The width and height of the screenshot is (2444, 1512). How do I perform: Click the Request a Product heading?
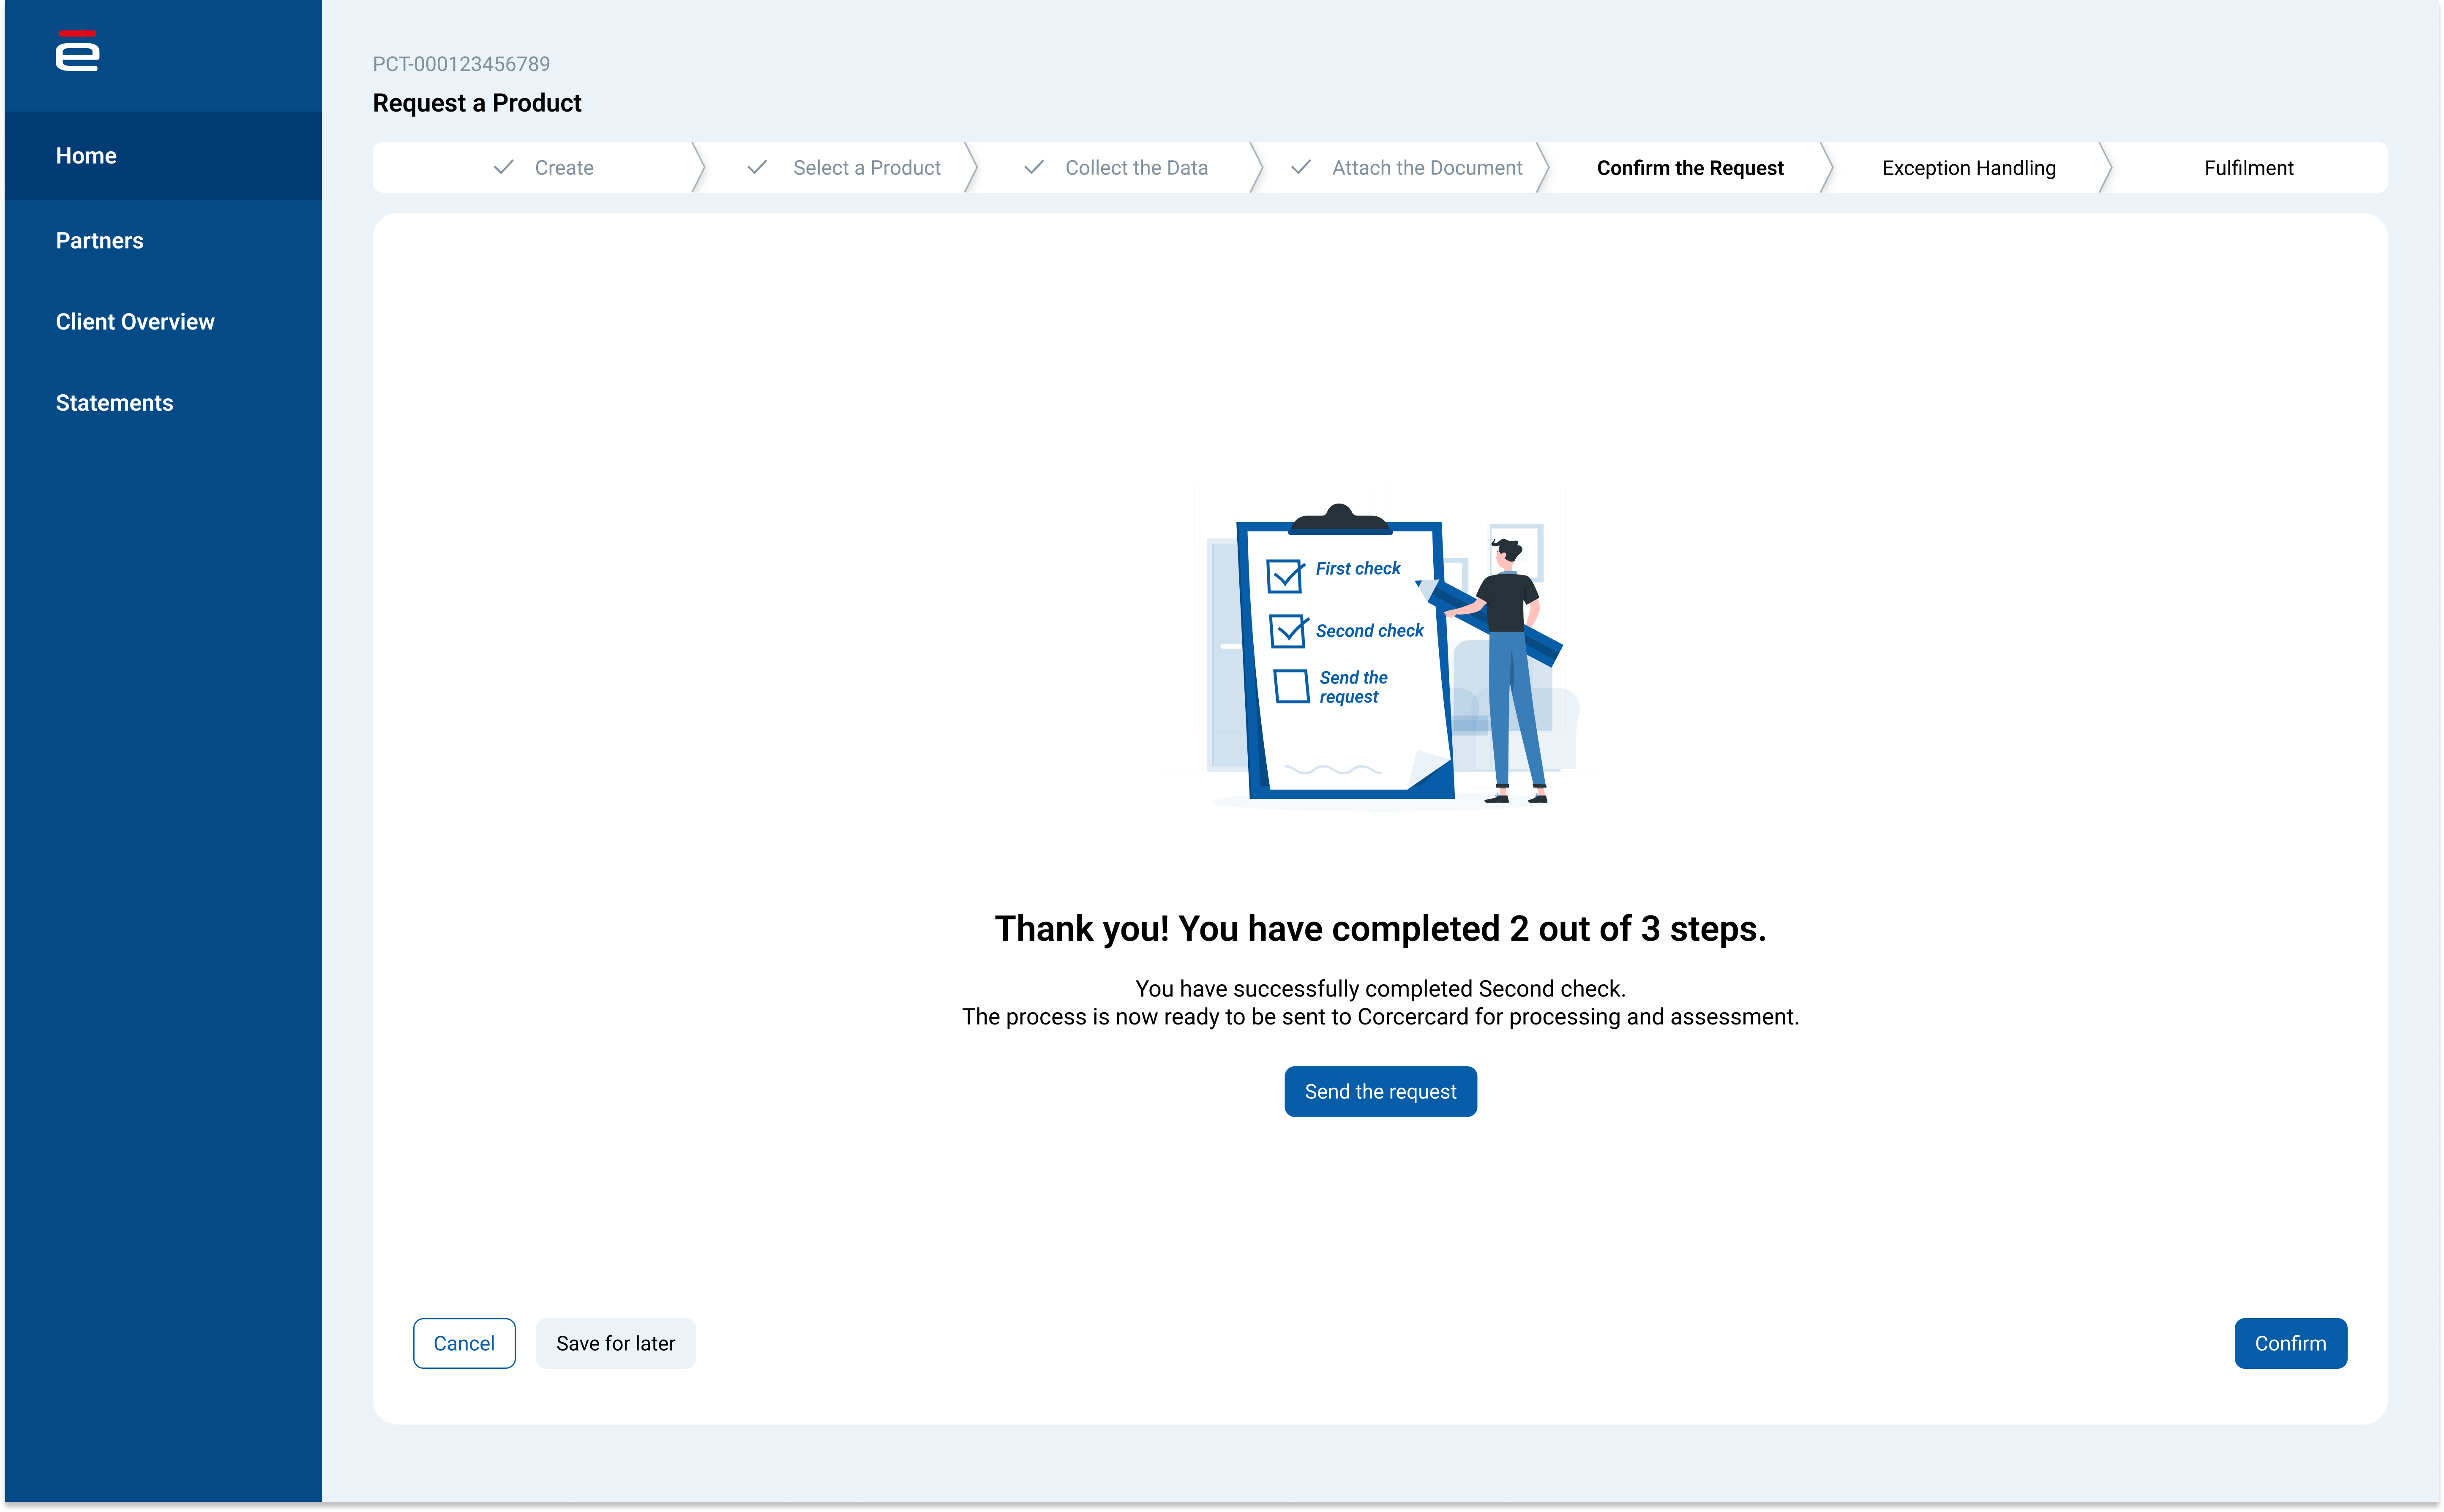(477, 103)
